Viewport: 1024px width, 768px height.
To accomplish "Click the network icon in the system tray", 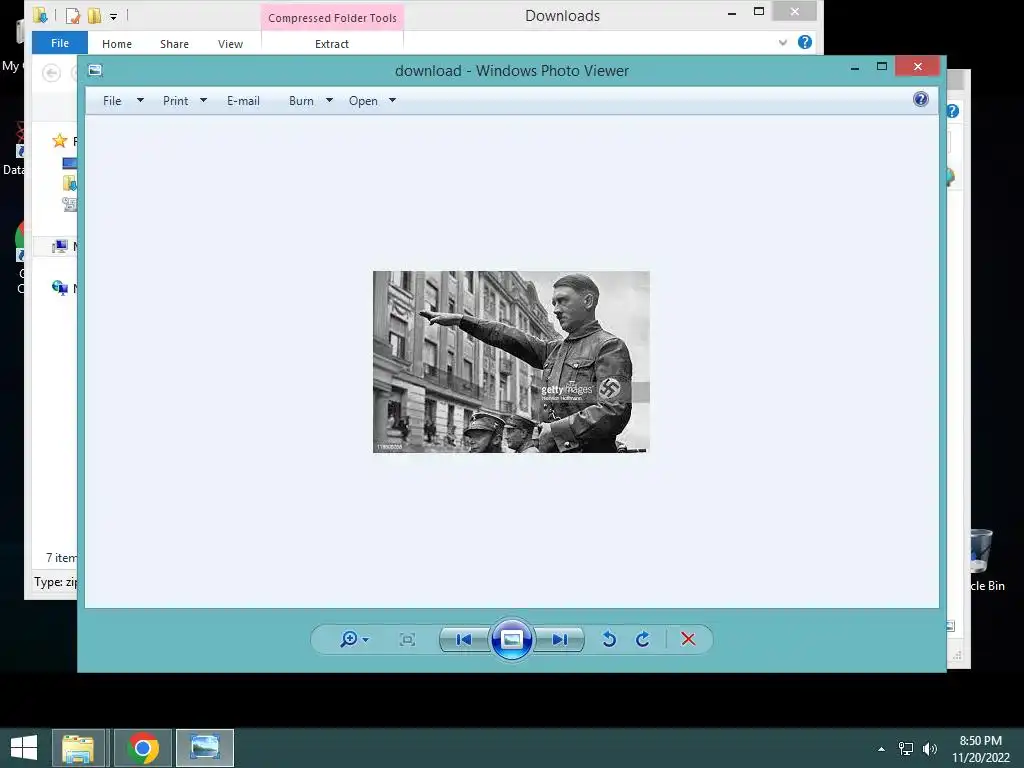I will (906, 749).
